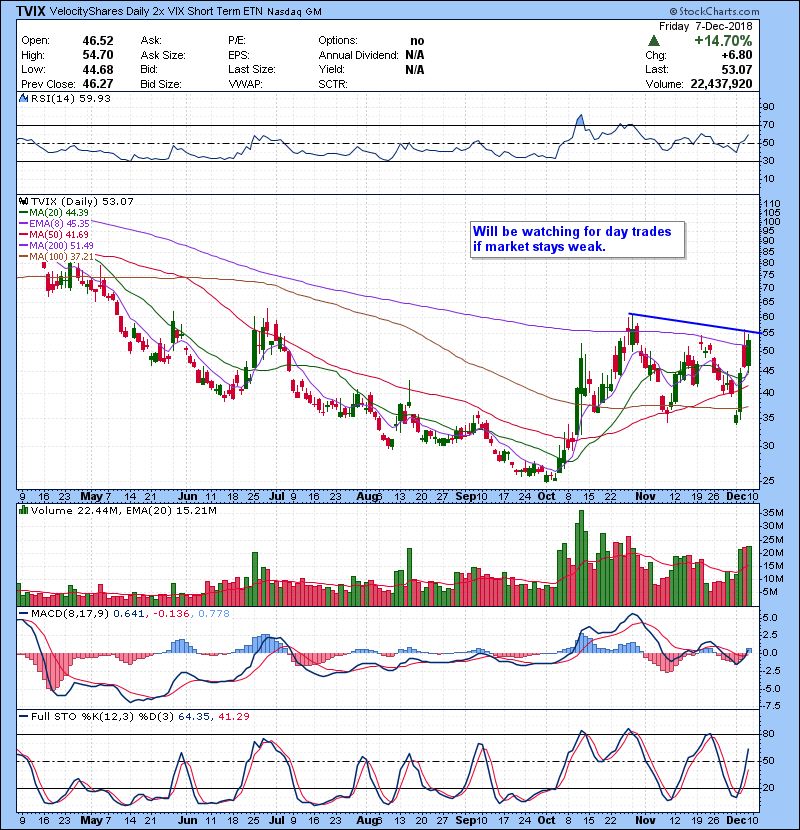The image size is (800, 830).
Task: Click the Yield N/A value
Action: [415, 69]
